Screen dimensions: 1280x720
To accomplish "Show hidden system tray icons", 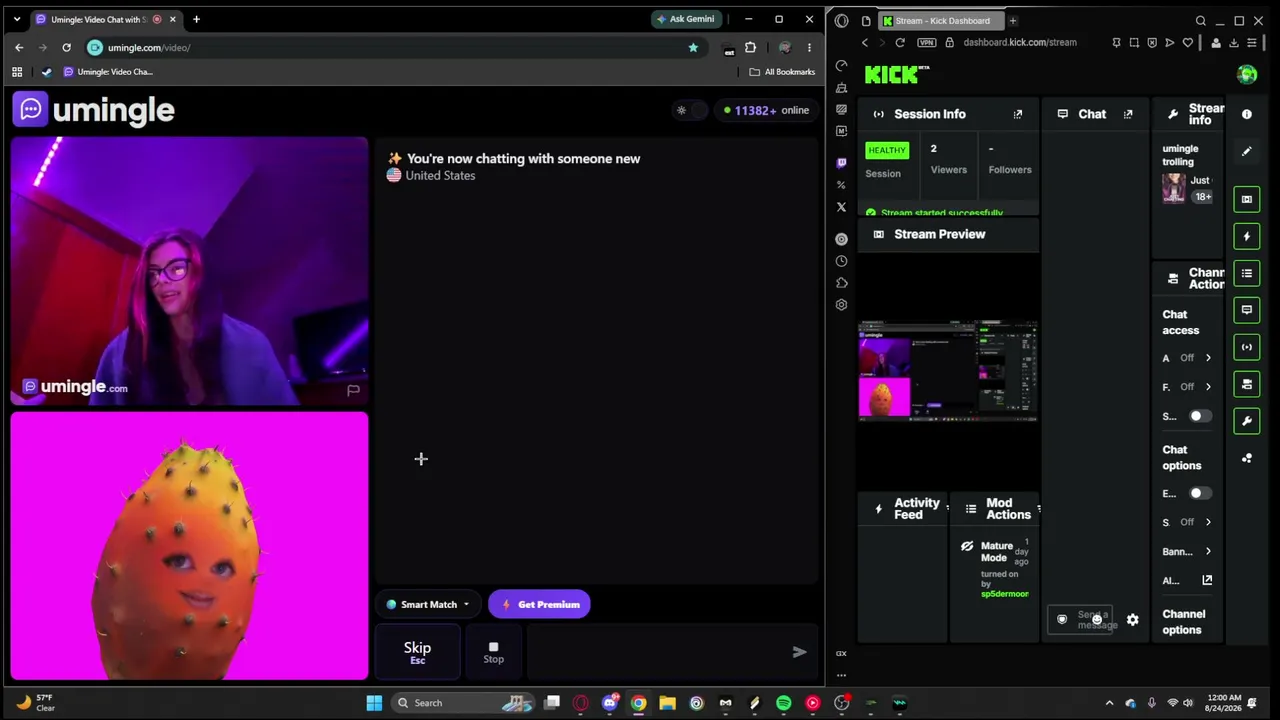I will point(1109,703).
